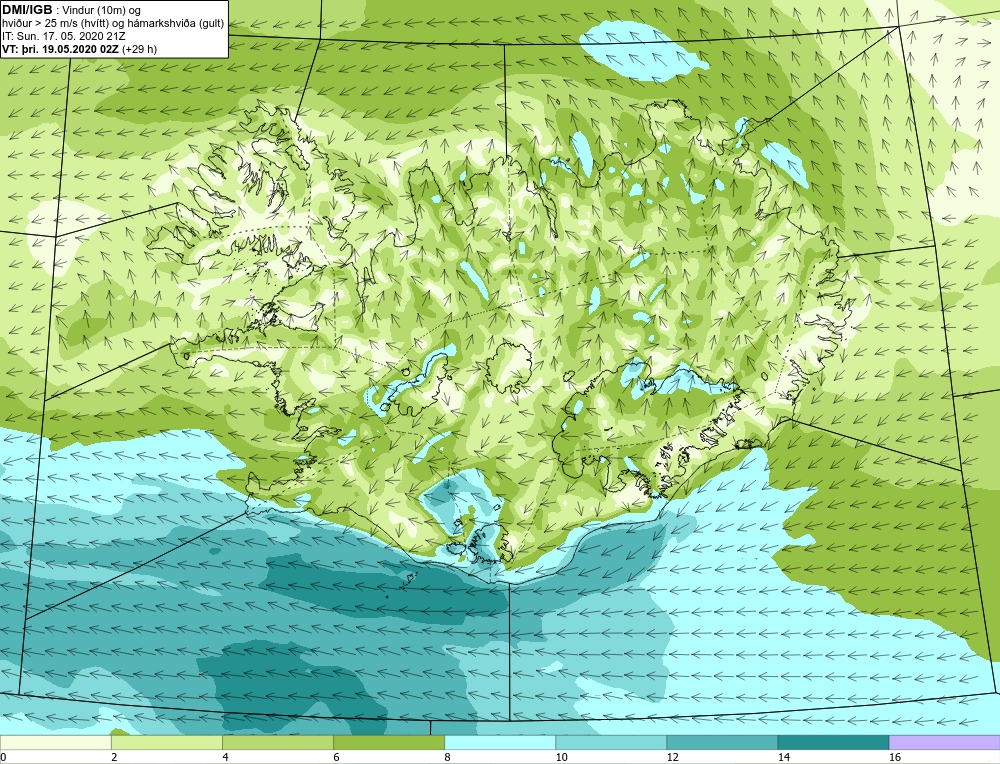
Task: Click the legend tick label '12'
Action: coord(672,757)
